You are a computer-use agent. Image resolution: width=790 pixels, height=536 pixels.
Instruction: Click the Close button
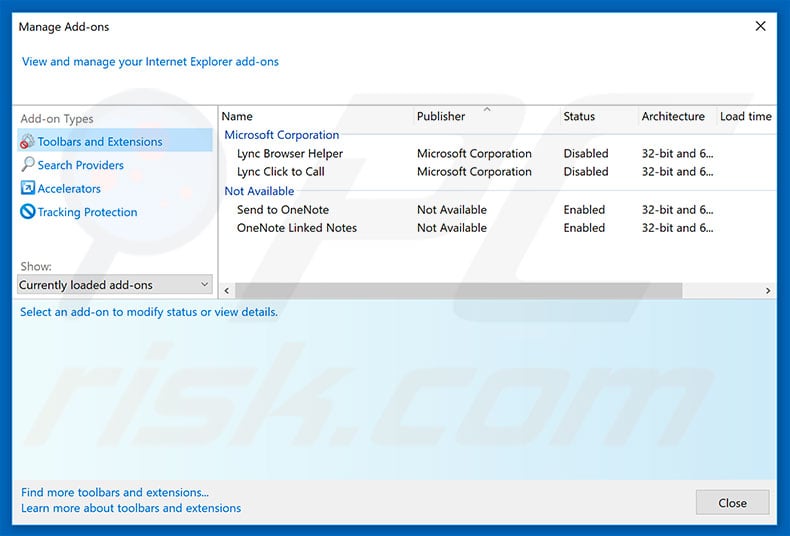[x=733, y=503]
